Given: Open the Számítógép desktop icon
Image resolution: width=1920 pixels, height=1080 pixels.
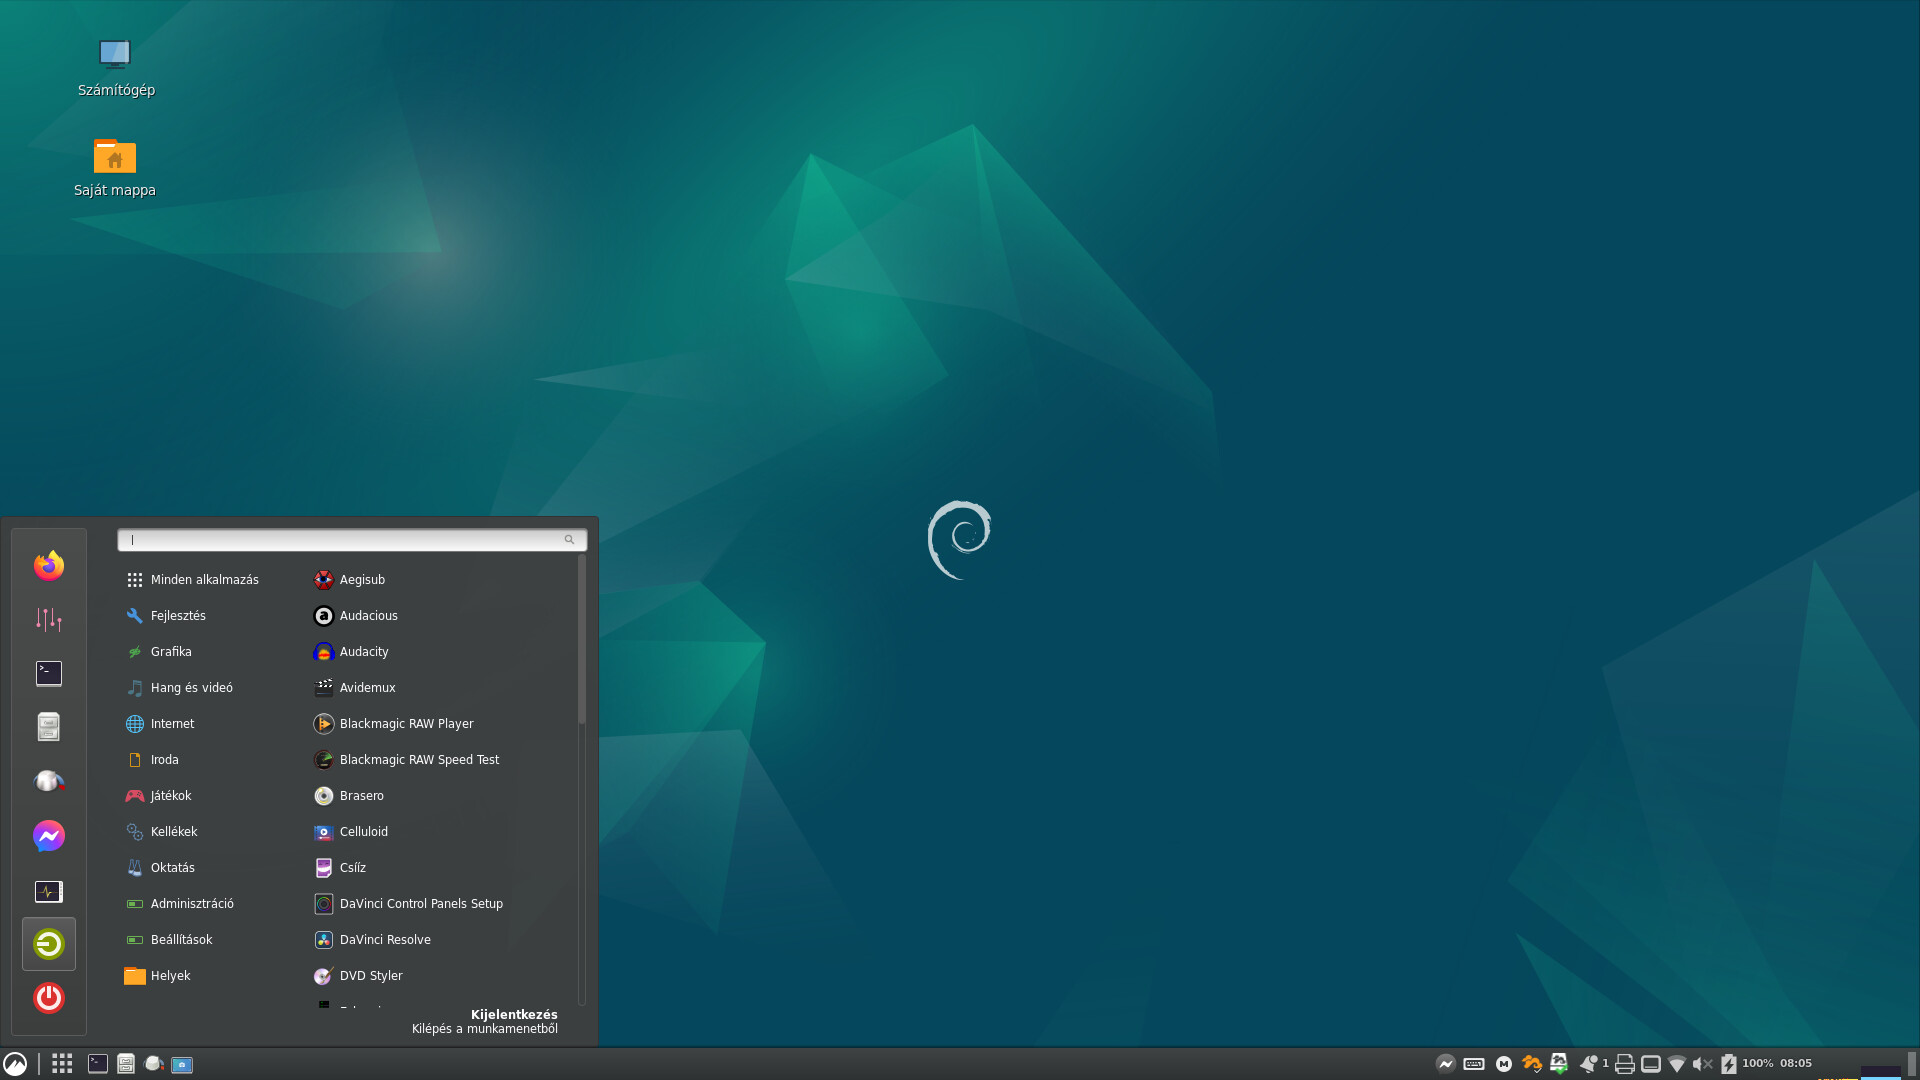Looking at the screenshot, I should point(115,55).
